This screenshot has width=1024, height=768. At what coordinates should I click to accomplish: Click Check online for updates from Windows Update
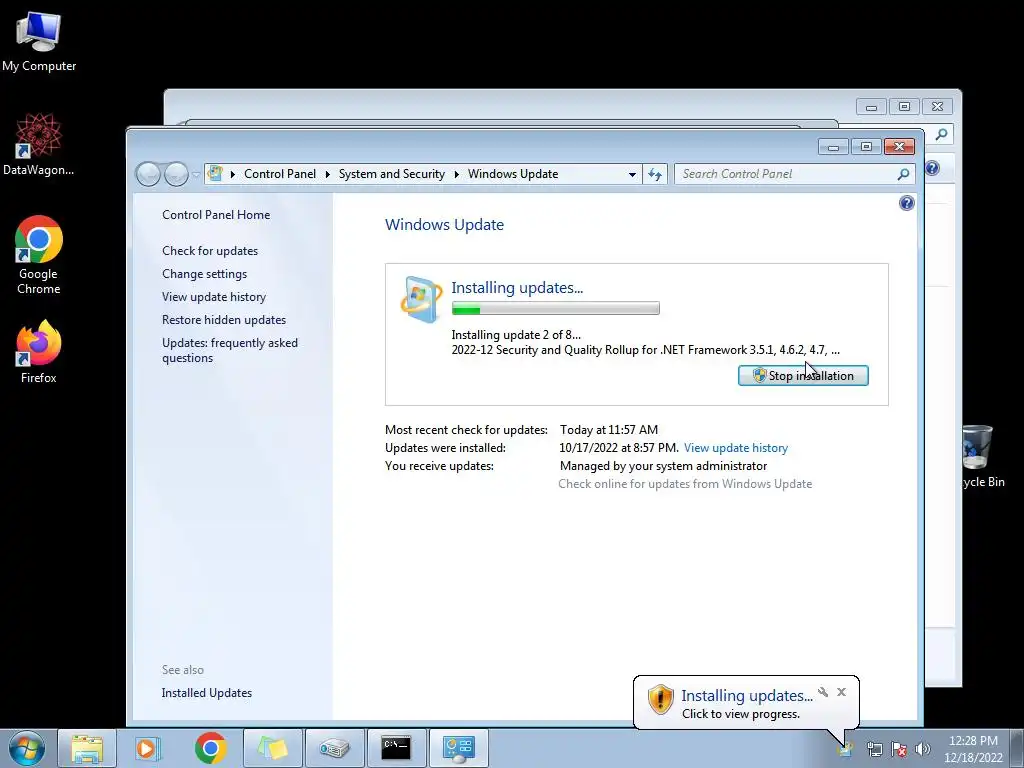coord(685,484)
